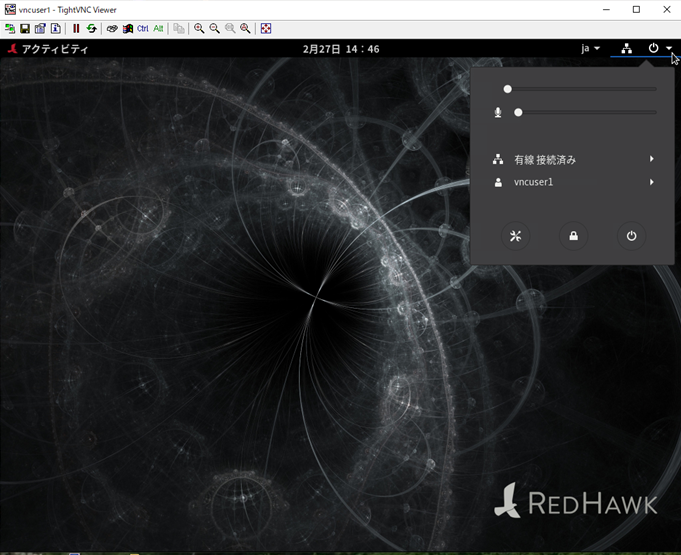
Task: Expand the 有線 接続済み network submenu
Action: coord(573,159)
